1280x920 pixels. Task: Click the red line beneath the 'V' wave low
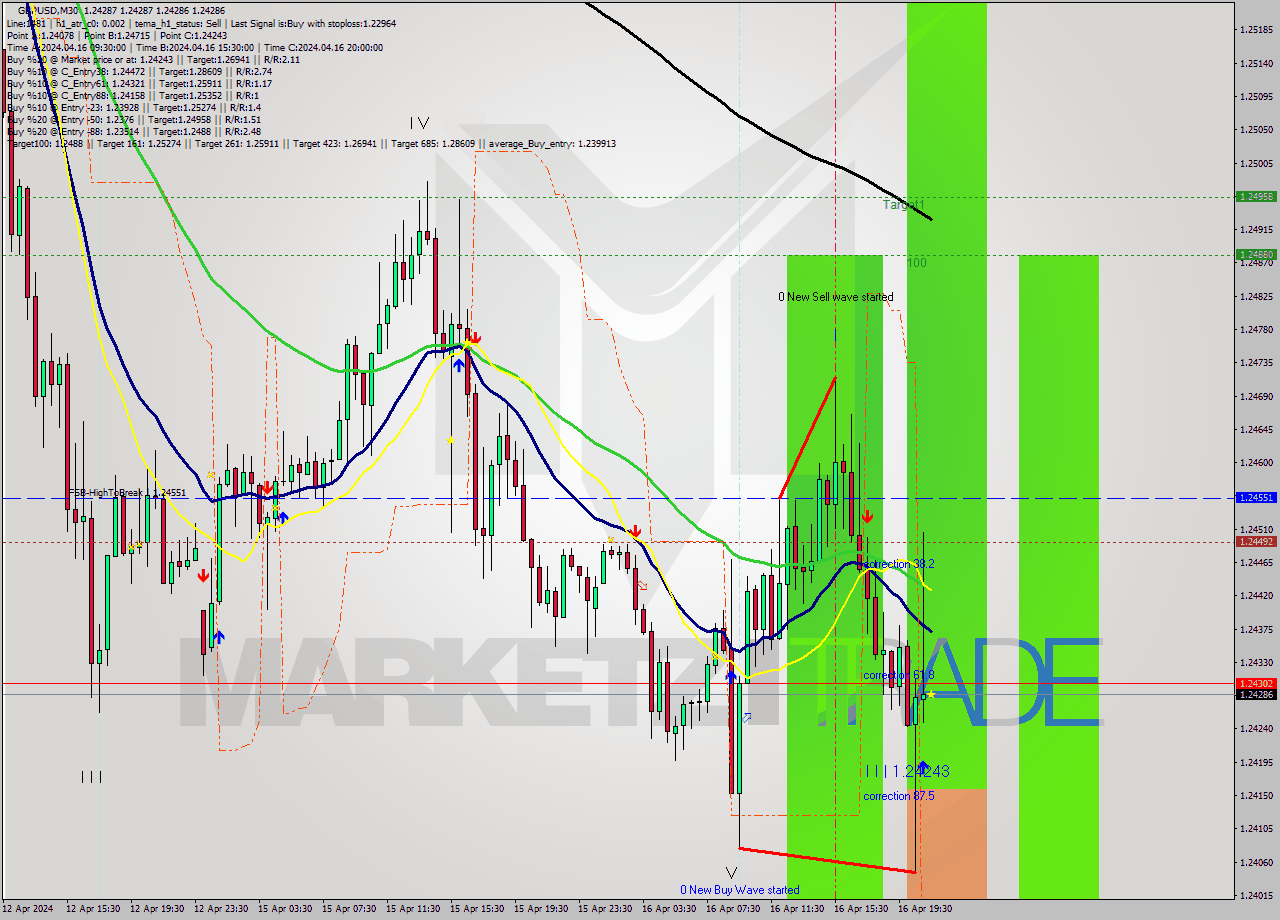click(x=826, y=860)
